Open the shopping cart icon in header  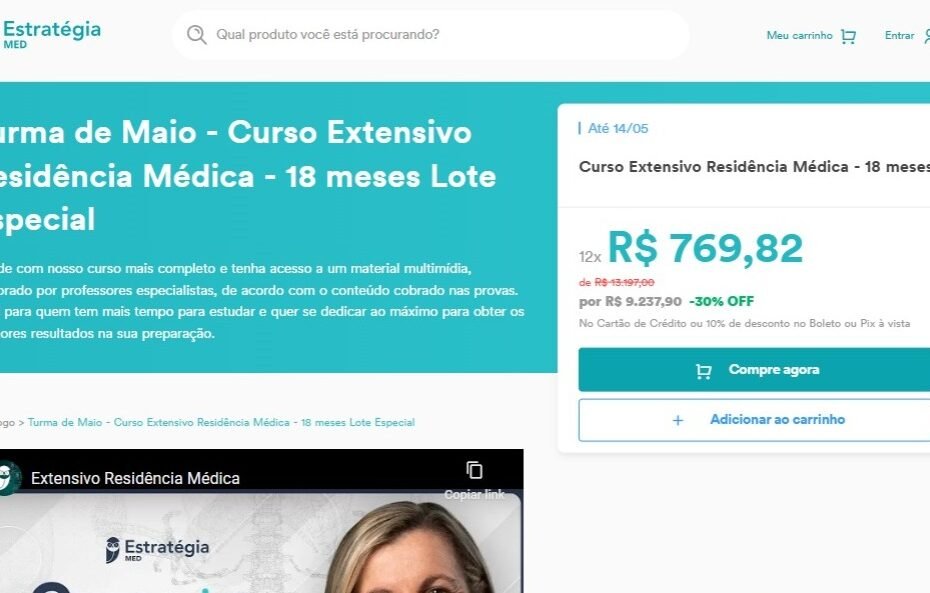tap(849, 36)
